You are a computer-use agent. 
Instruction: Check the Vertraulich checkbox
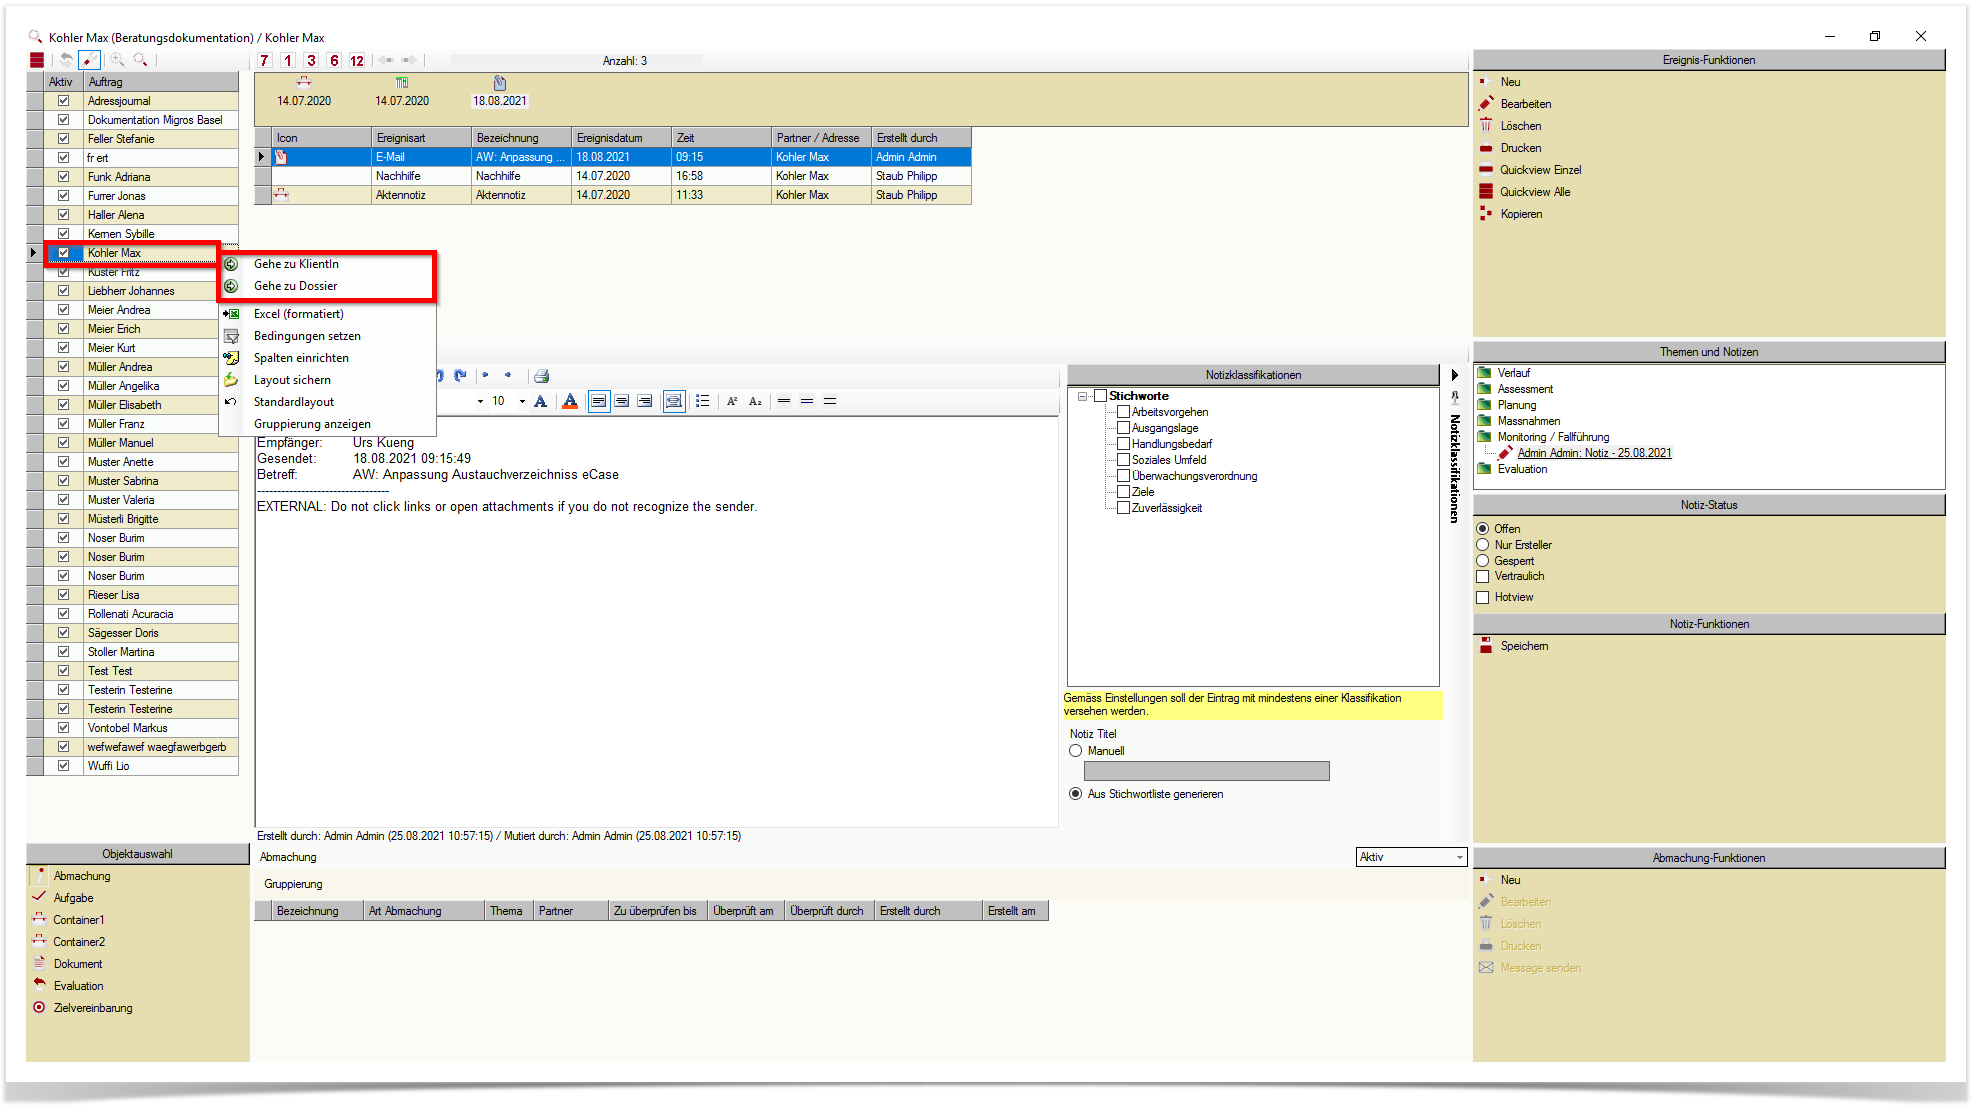point(1483,577)
